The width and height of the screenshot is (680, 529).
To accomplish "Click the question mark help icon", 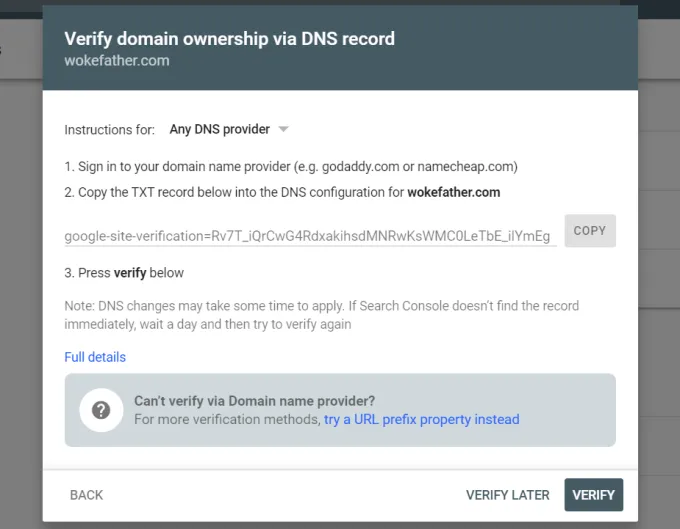I will coord(101,410).
